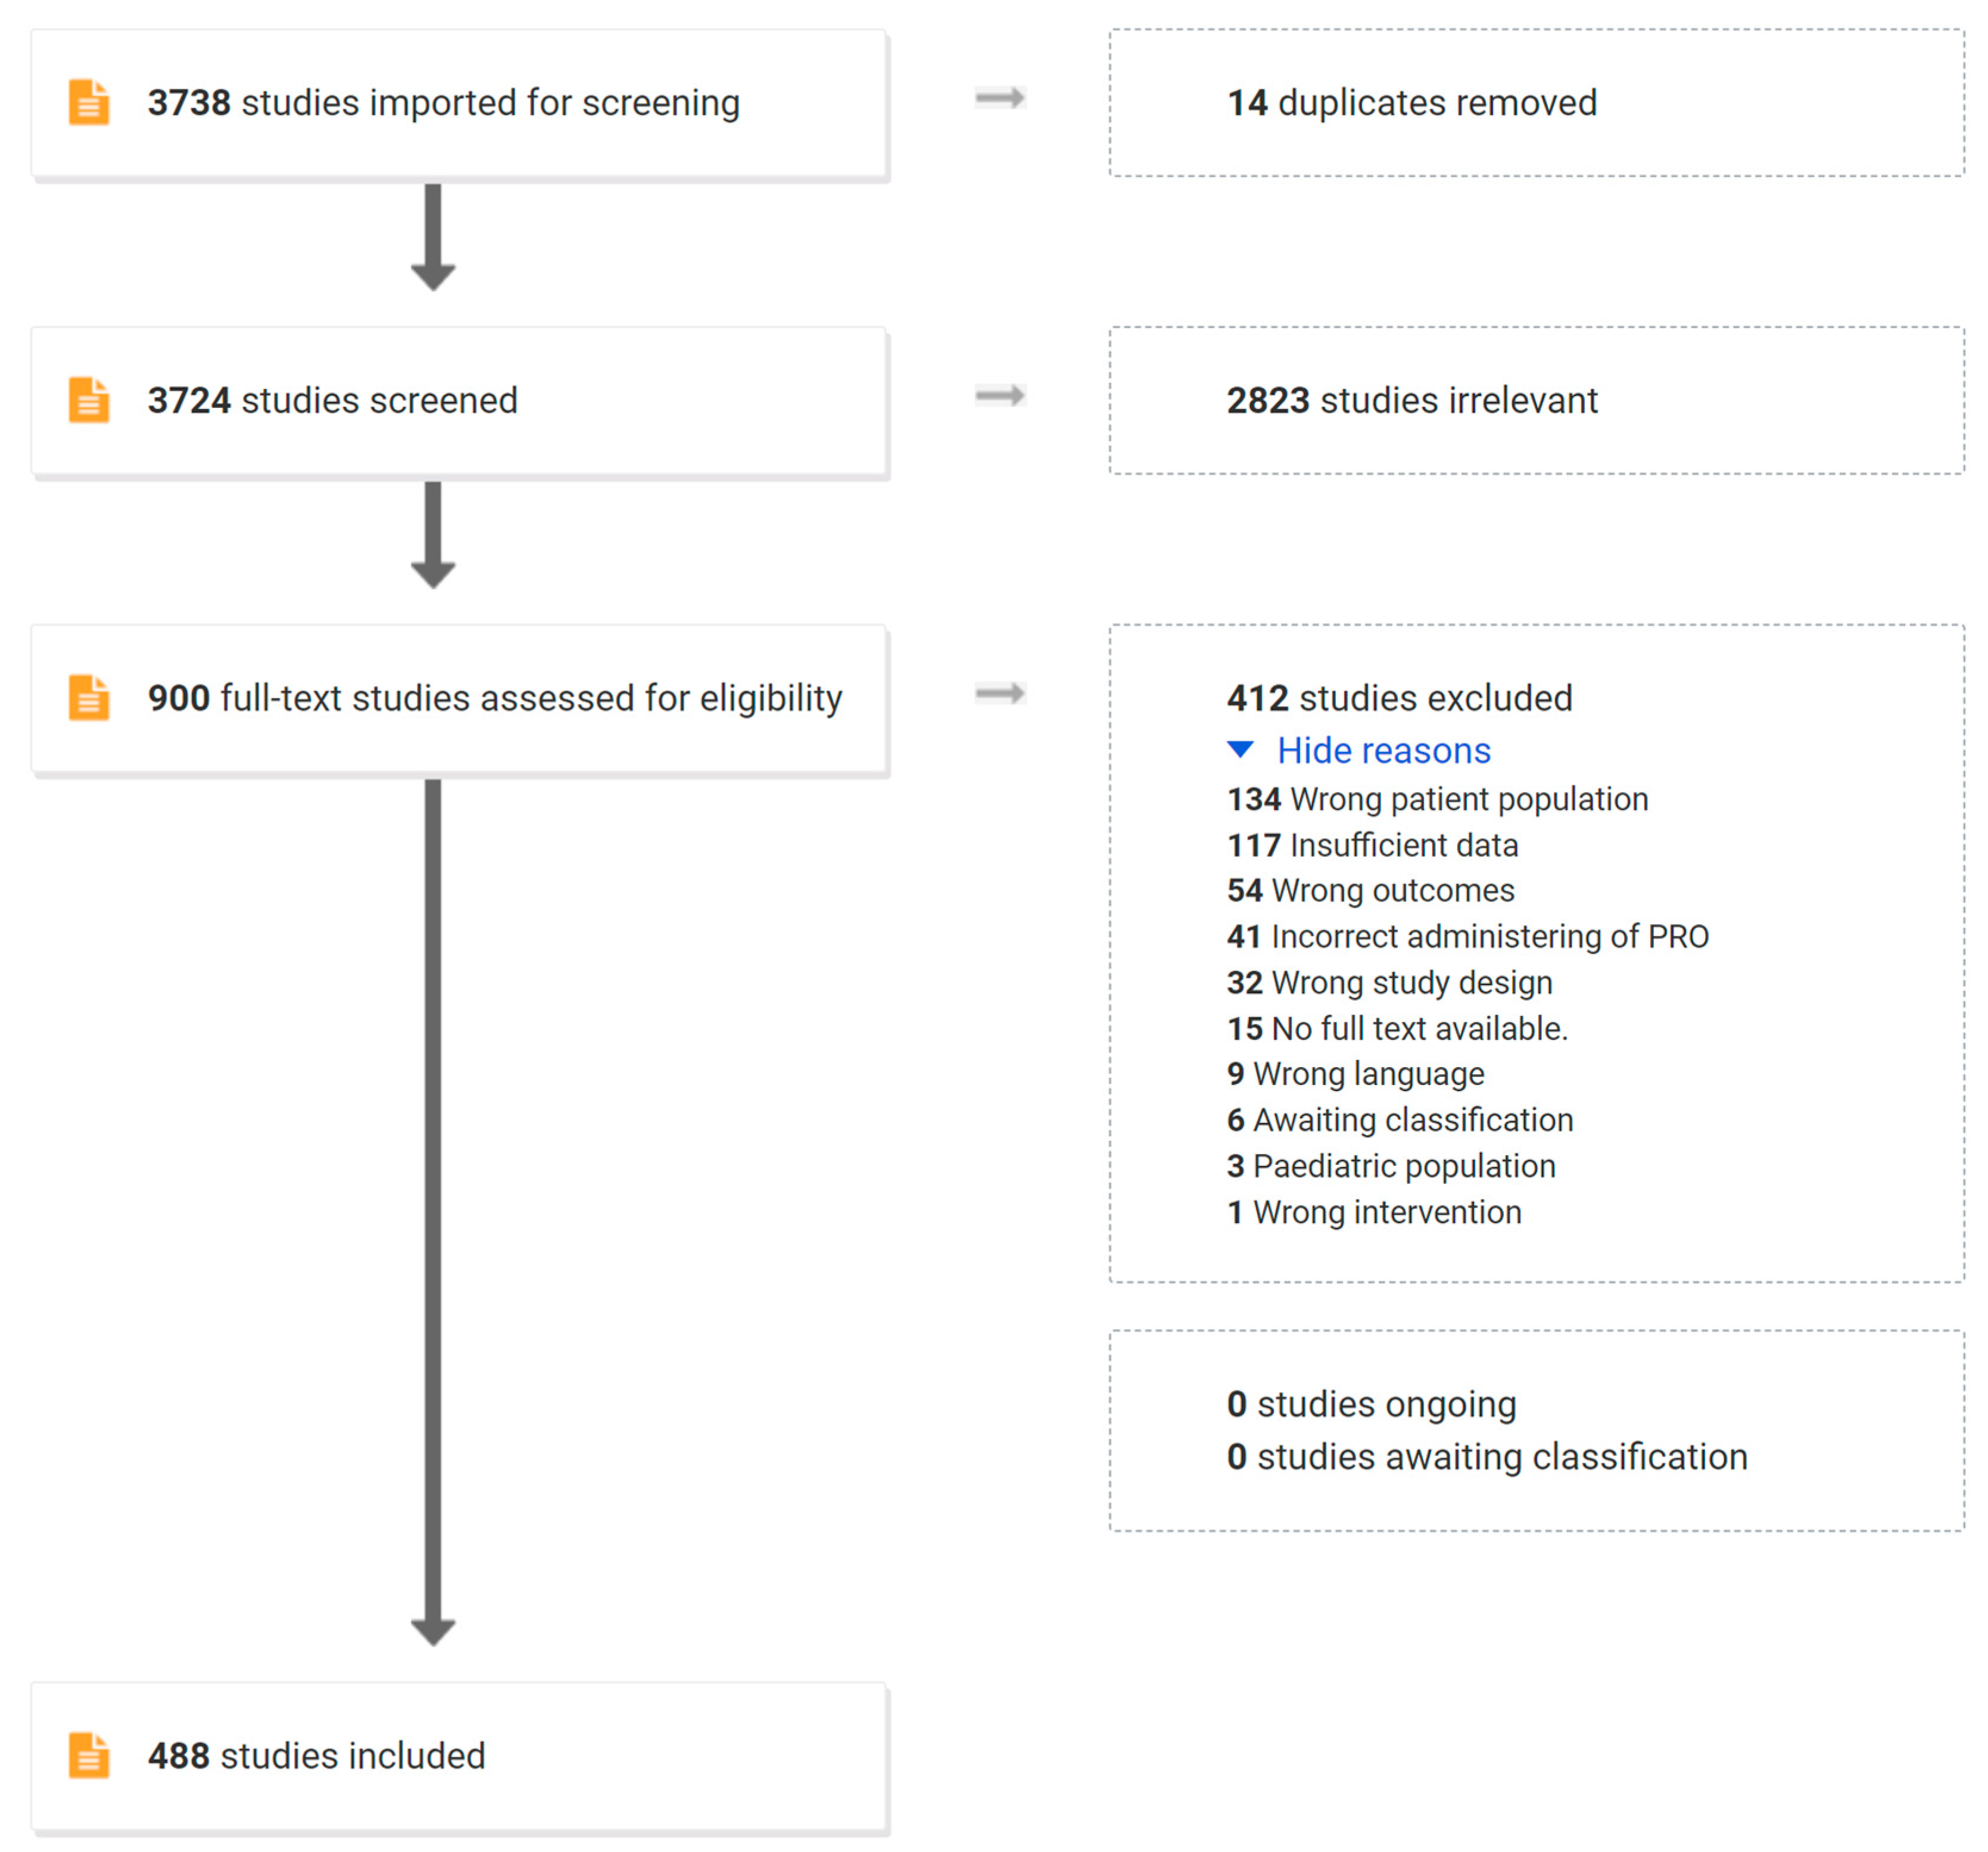
Task: Click the 0 studies awaiting classification text
Action: pyautogui.click(x=1486, y=1457)
